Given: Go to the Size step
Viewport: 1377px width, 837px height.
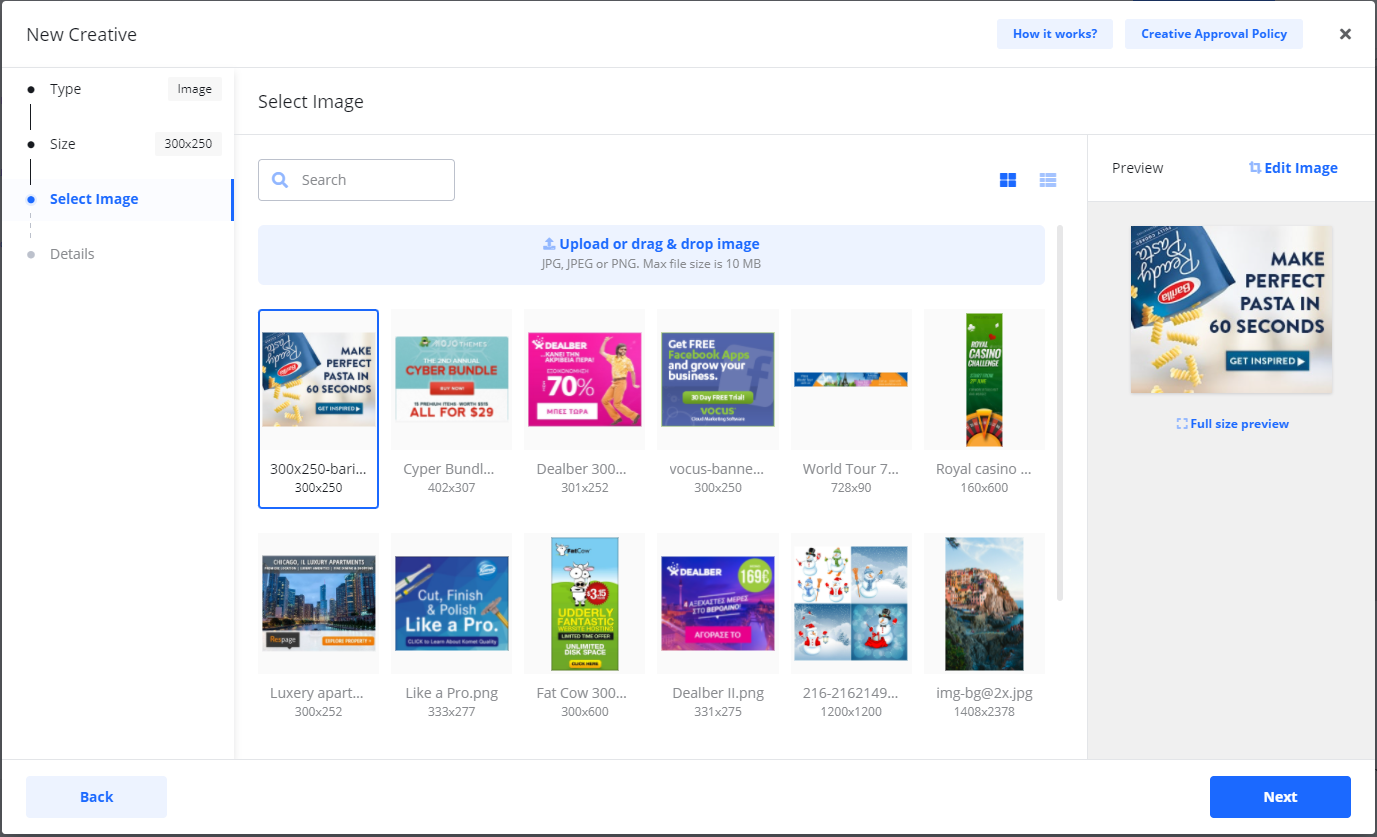Looking at the screenshot, I should [x=63, y=144].
